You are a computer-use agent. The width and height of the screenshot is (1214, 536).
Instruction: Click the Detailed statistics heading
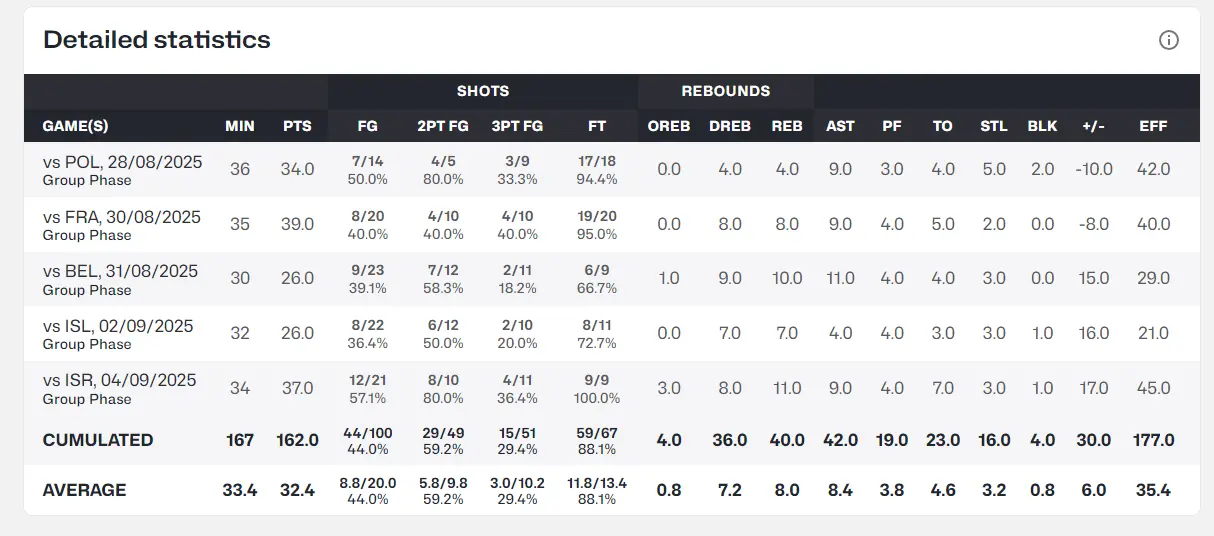pyautogui.click(x=157, y=40)
